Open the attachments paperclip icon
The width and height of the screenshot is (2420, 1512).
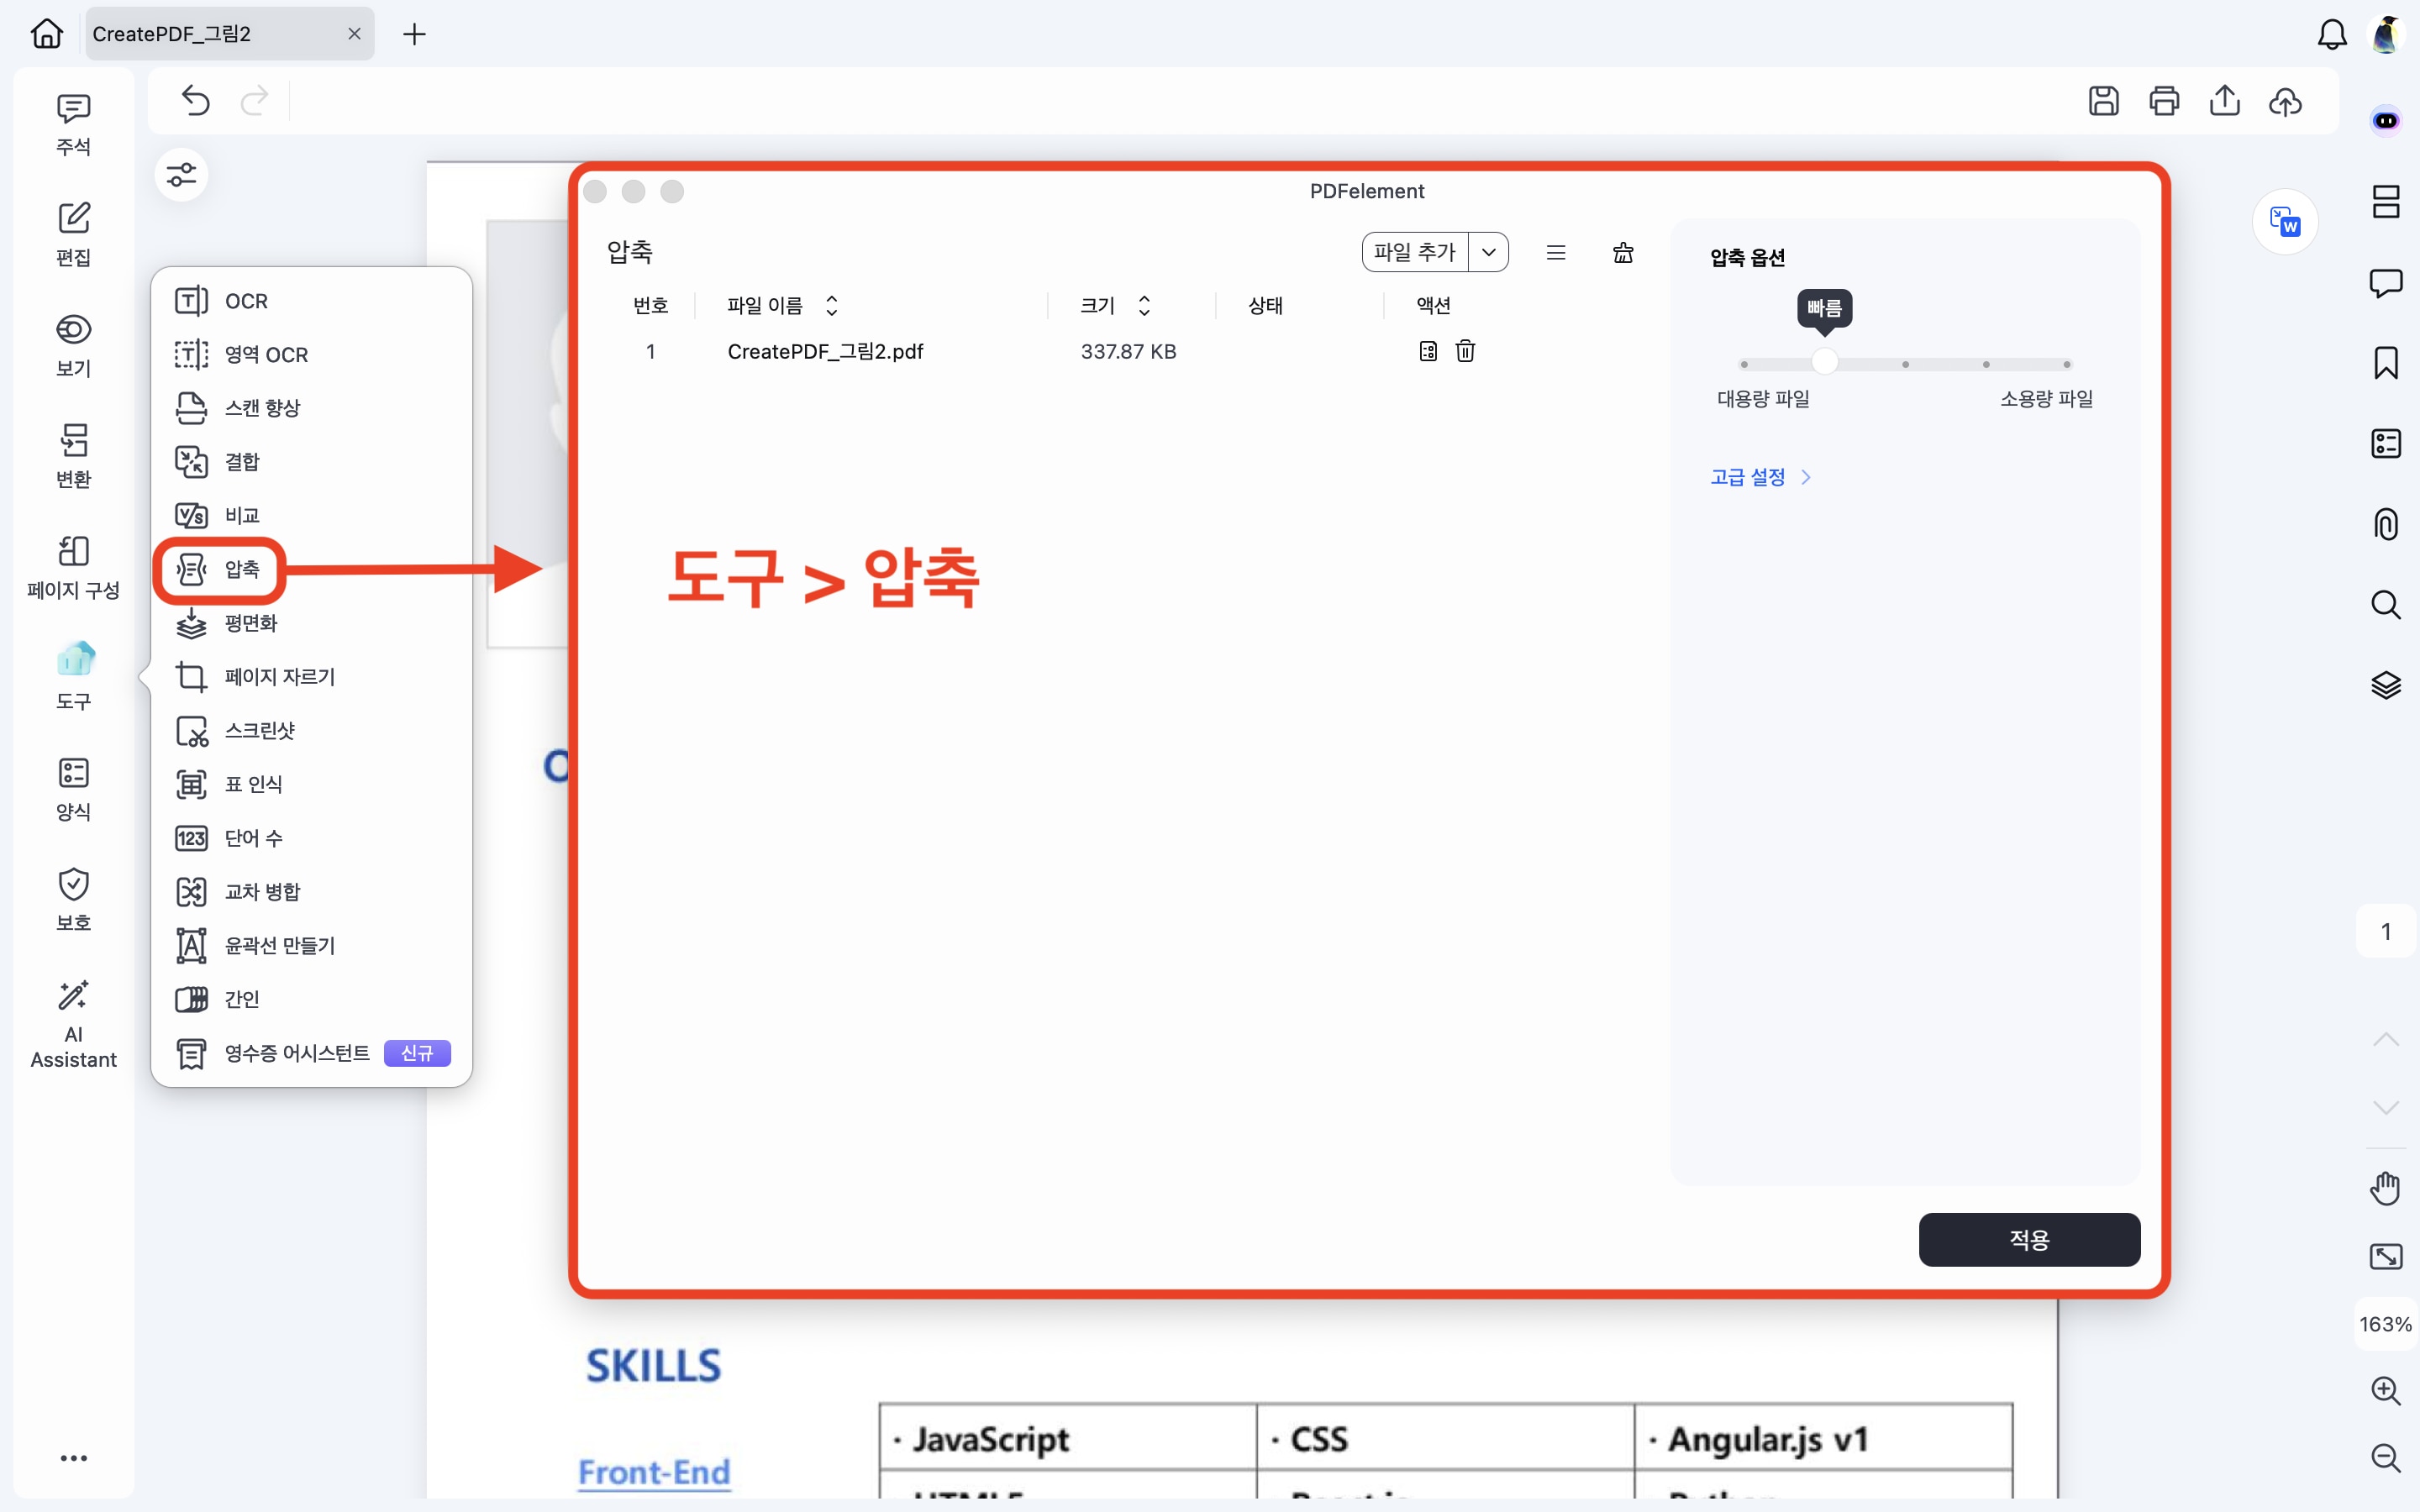point(2386,524)
